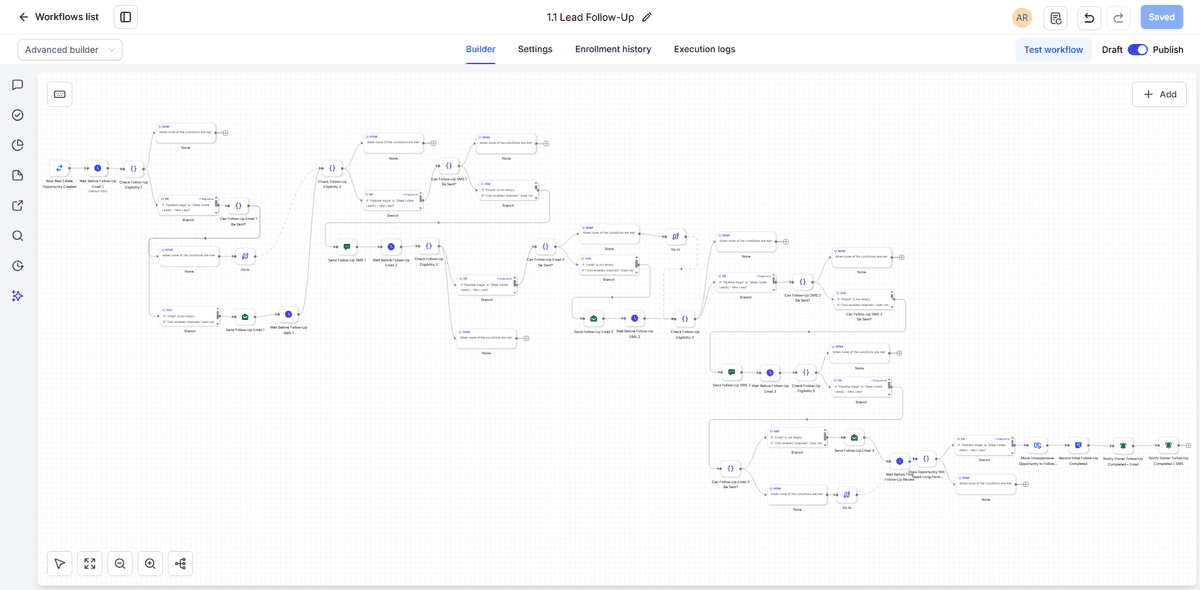Viewport: 1200px width, 590px height.
Task: Open the Notify Owner Follow-Up Completed SMS node
Action: click(1167, 445)
